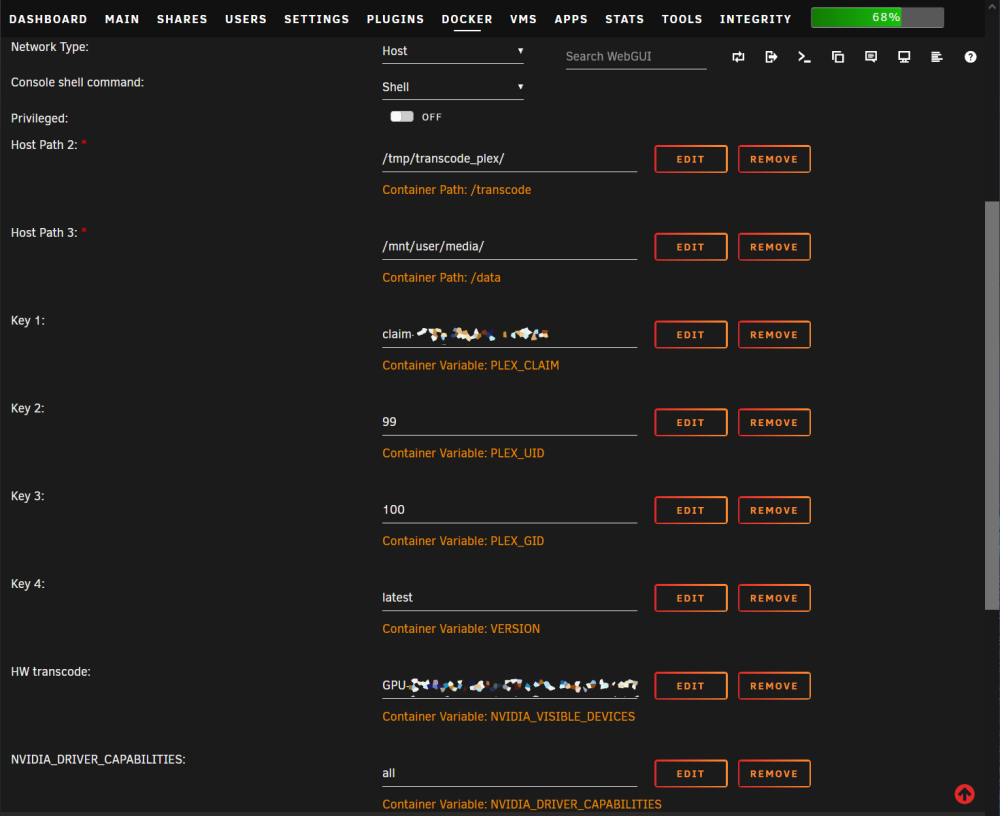Click 'Container Variable: PLEX_UID' text
This screenshot has height=816, width=1000.
pos(463,454)
